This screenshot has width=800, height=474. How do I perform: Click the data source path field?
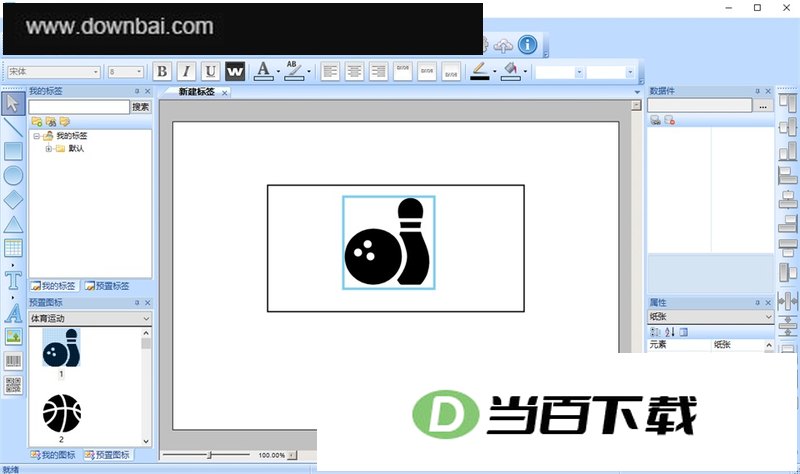[699, 106]
